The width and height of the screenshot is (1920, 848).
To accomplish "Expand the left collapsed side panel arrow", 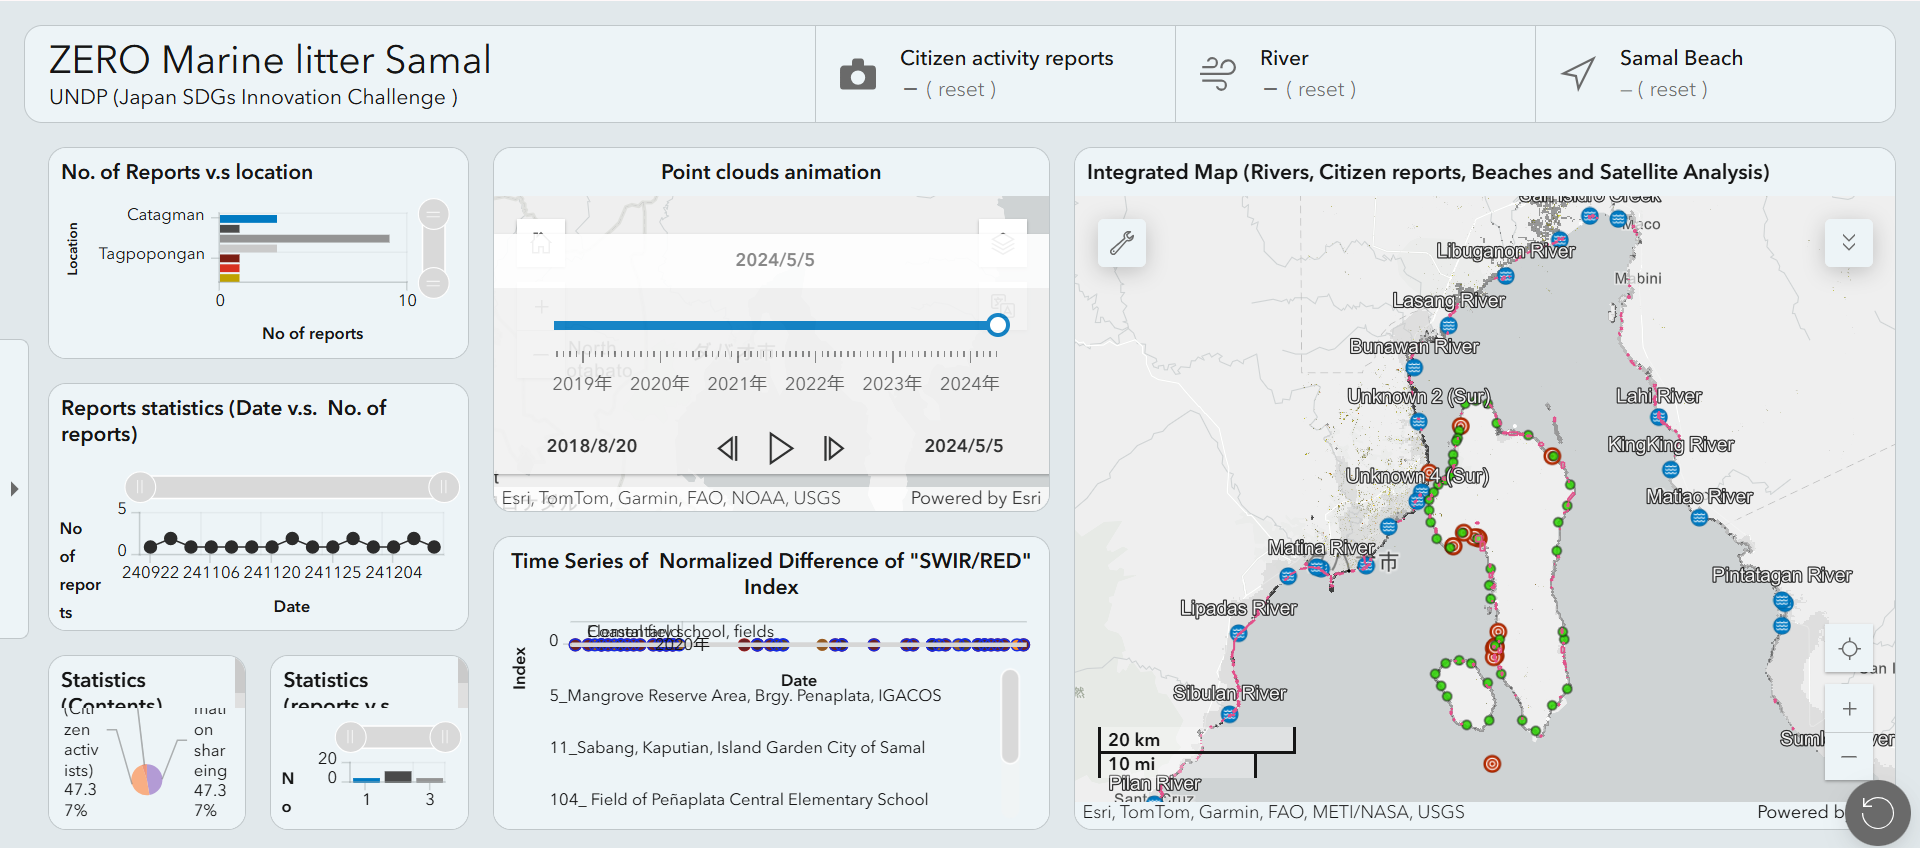I will pyautogui.click(x=14, y=489).
